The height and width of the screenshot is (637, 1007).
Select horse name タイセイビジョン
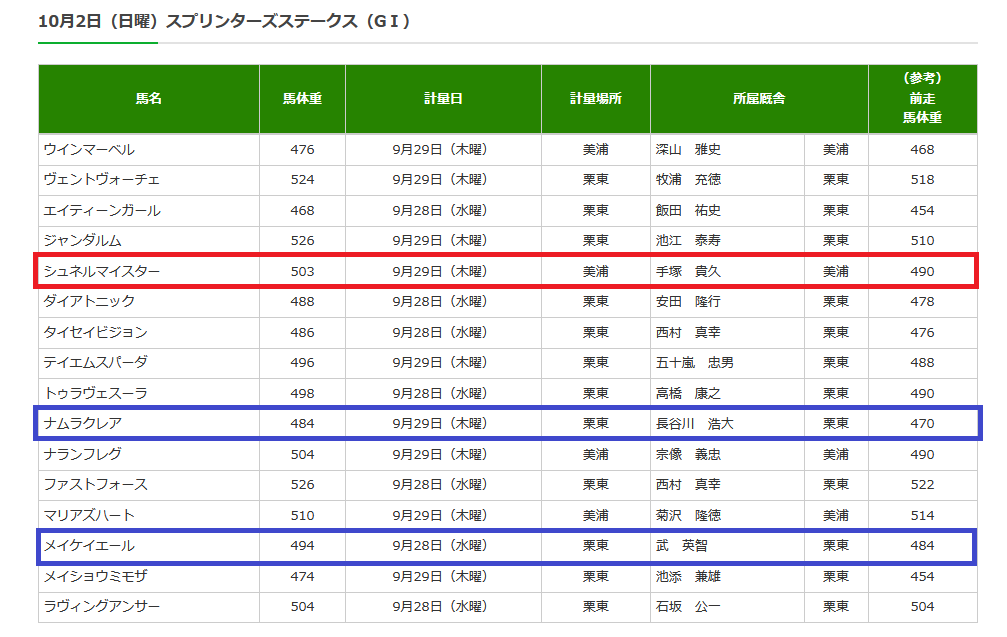(x=96, y=333)
